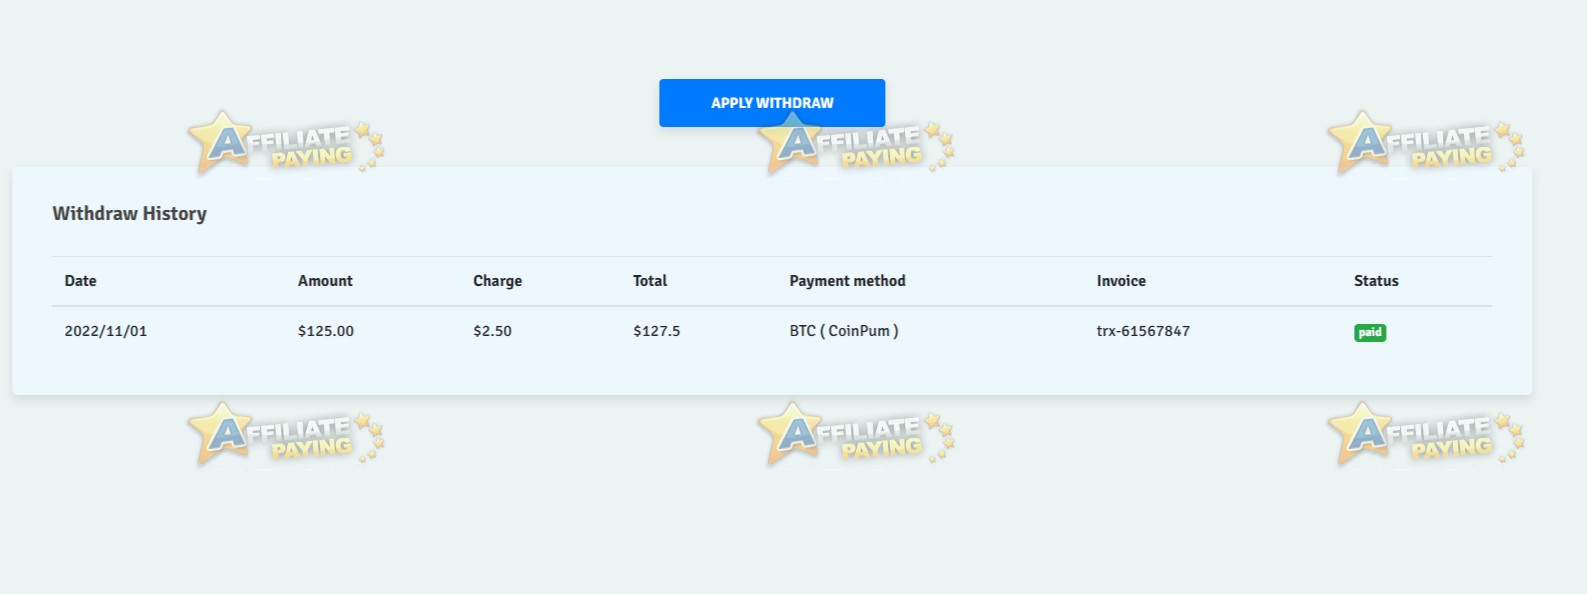
Task: Click the Affiliate Paying watermark logo upper left
Action: pos(286,143)
